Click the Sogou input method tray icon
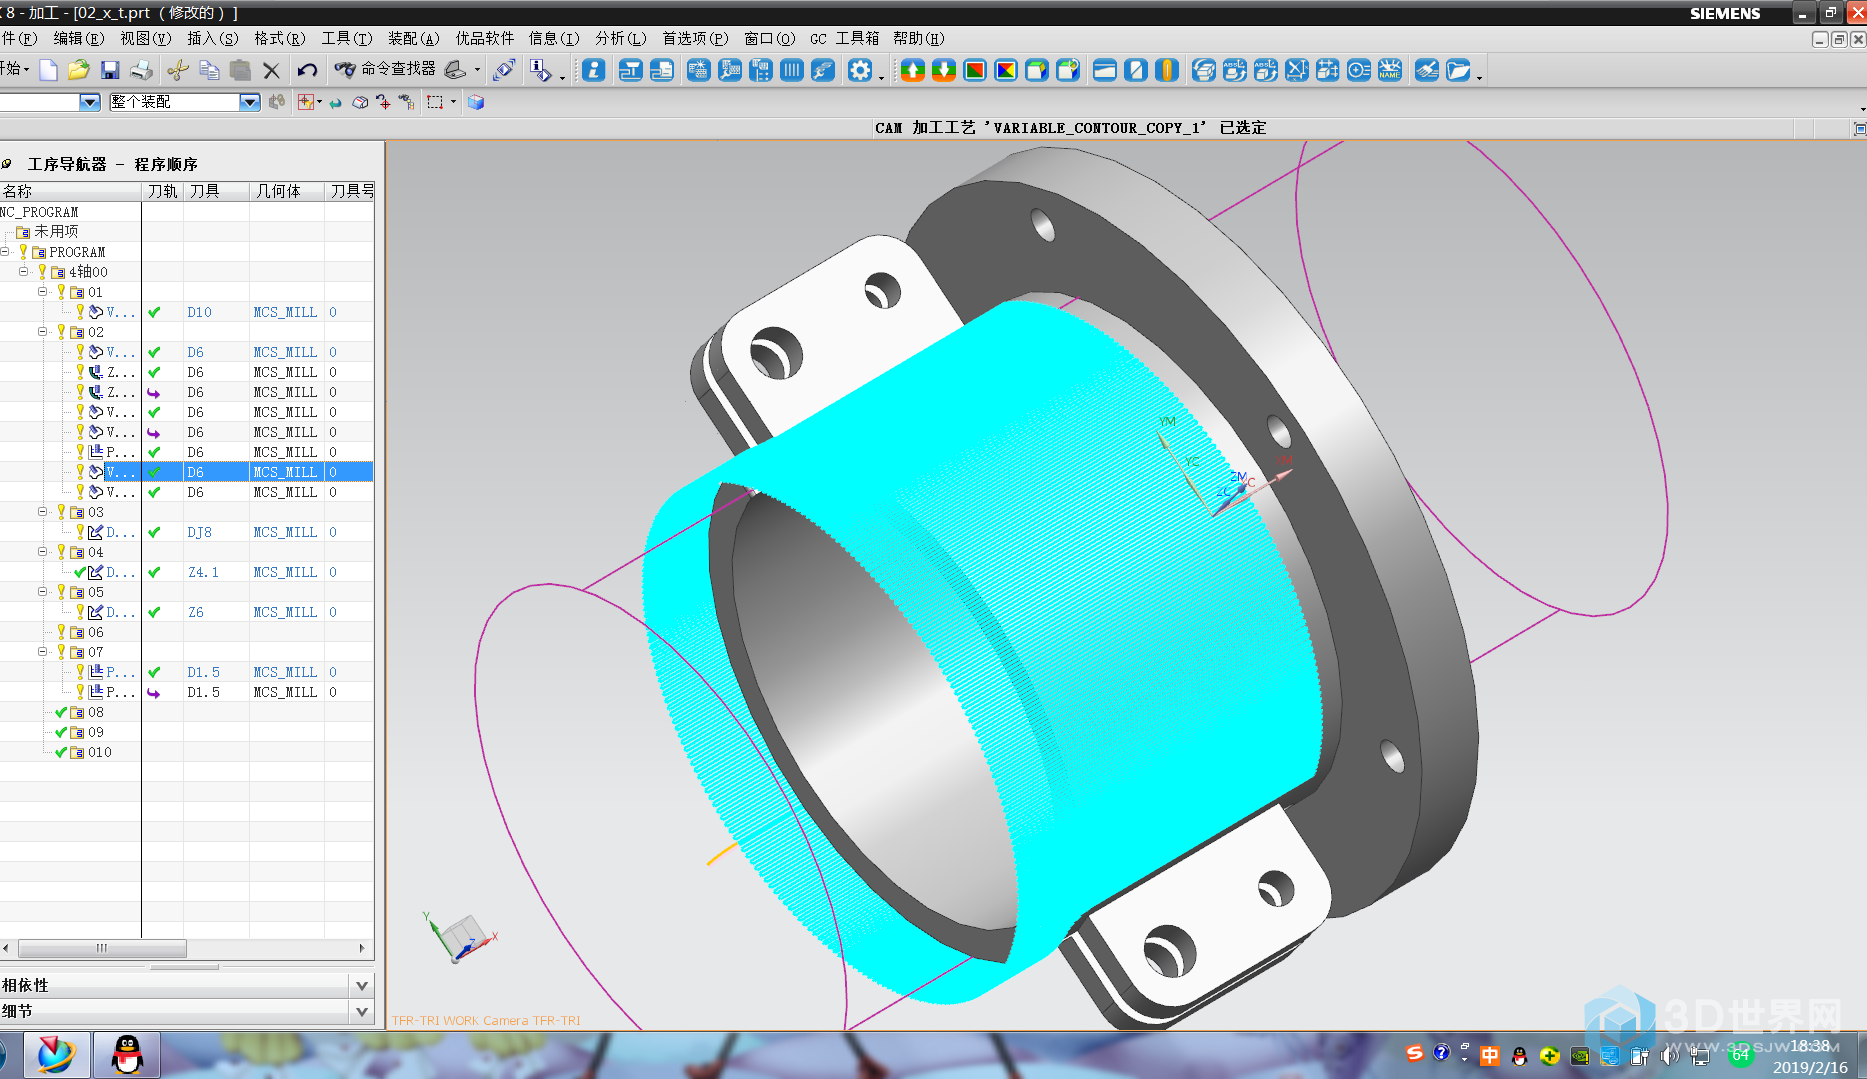 [1414, 1054]
